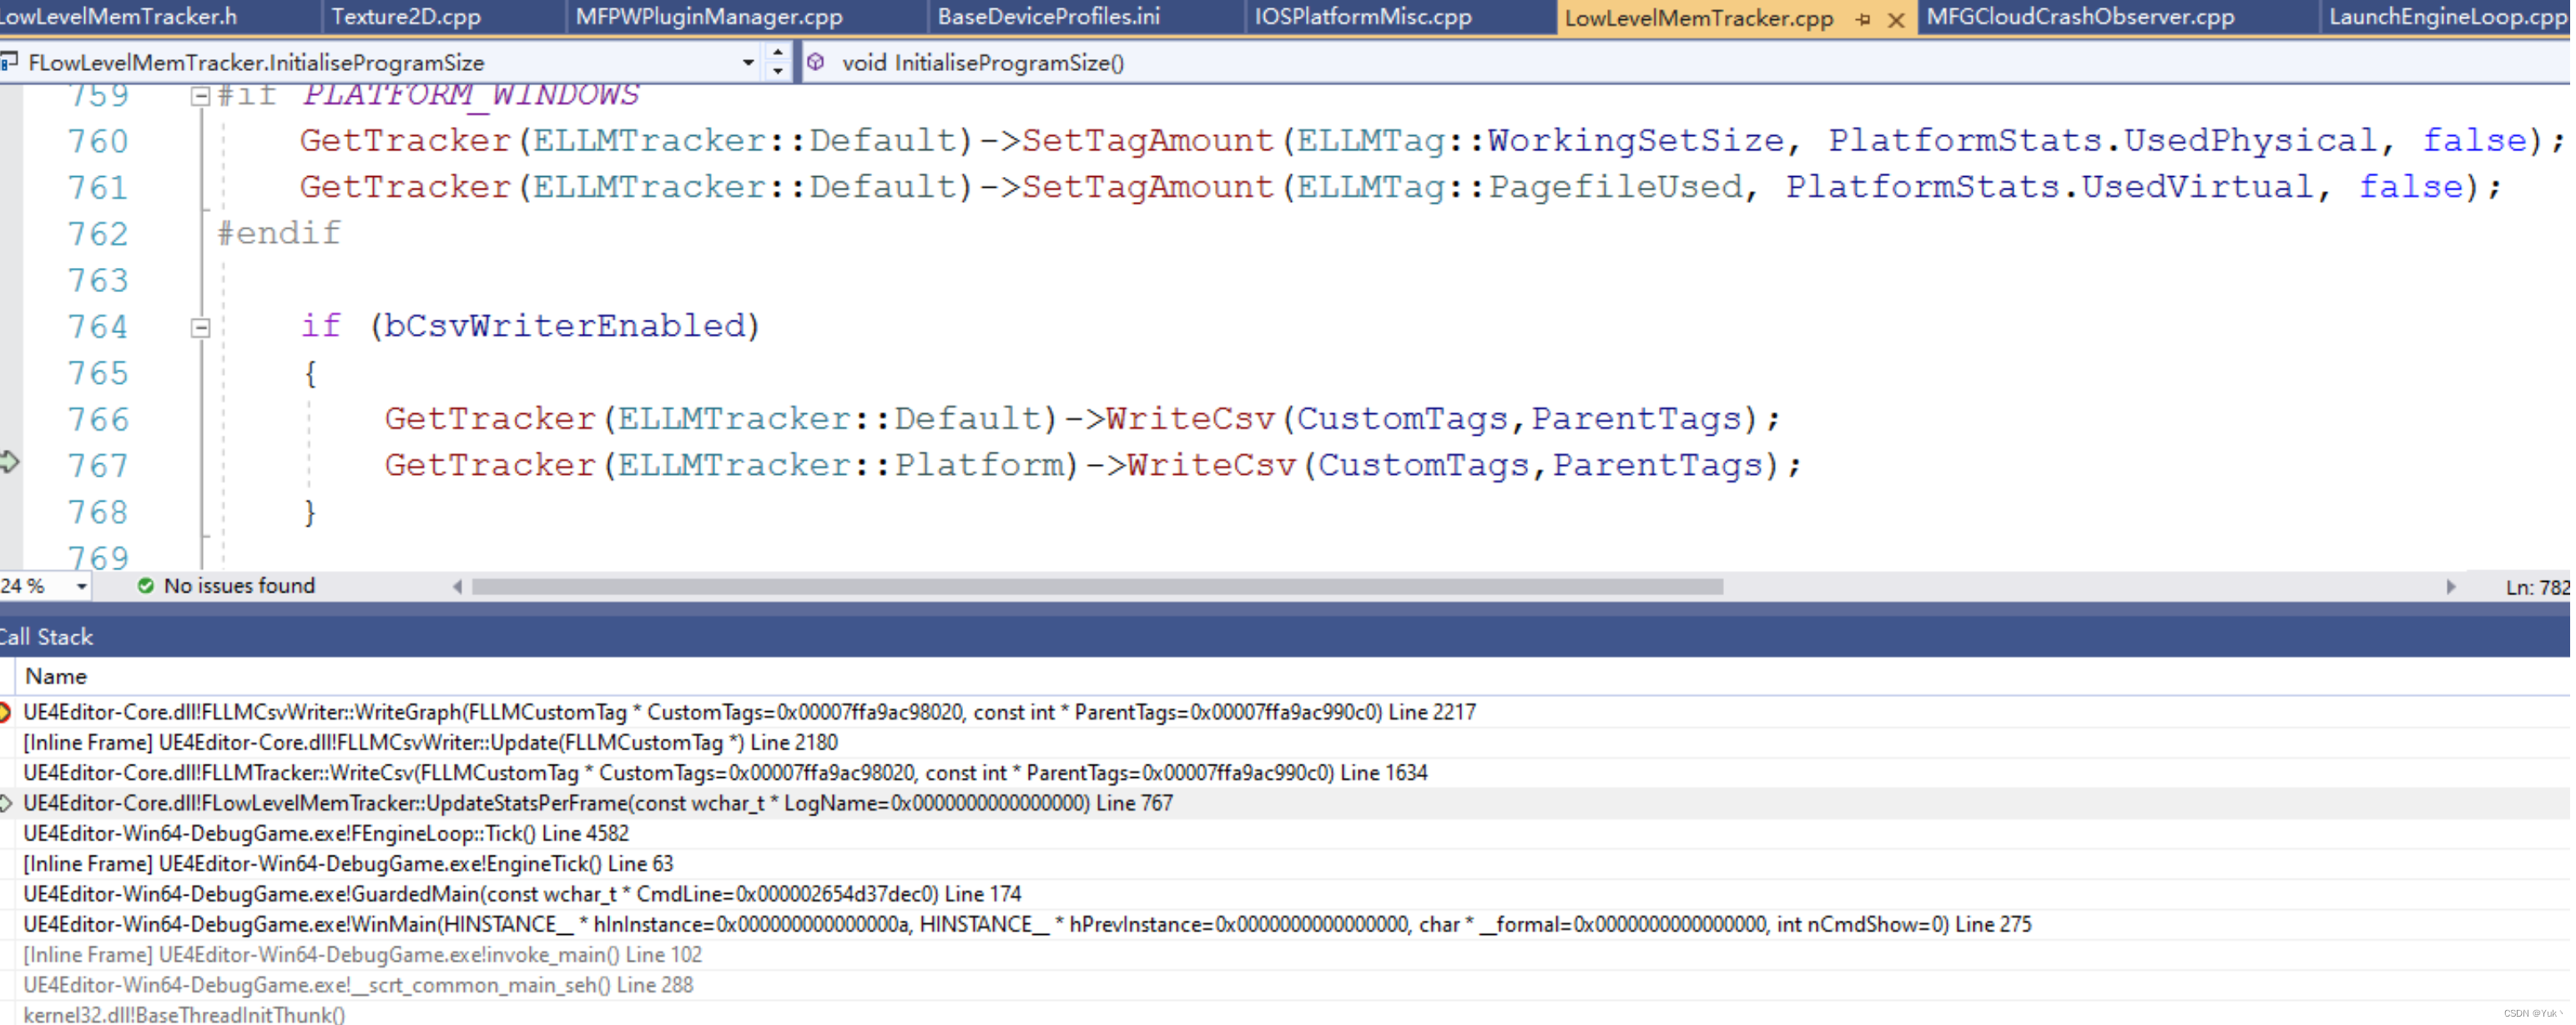The height and width of the screenshot is (1025, 2576).
Task: Click the horizontal scrollbar right arrow
Action: (2450, 587)
